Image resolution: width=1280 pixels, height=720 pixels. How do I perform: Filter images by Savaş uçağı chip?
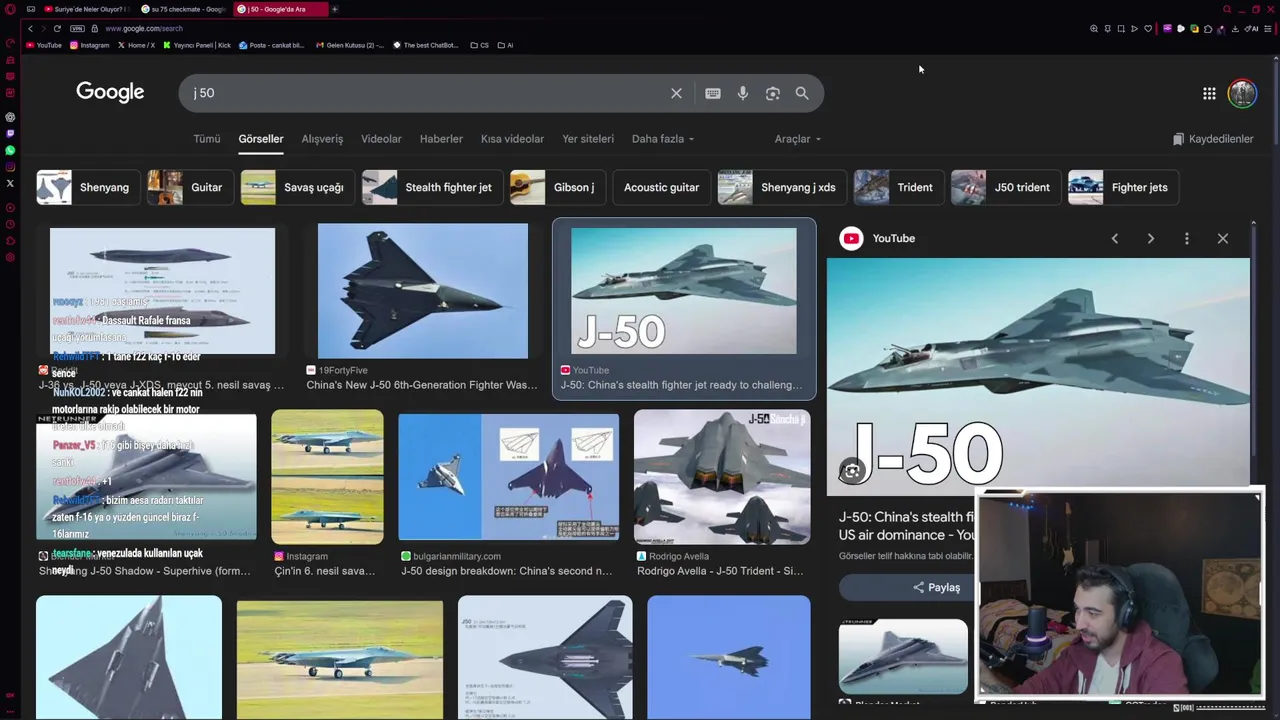(x=297, y=187)
